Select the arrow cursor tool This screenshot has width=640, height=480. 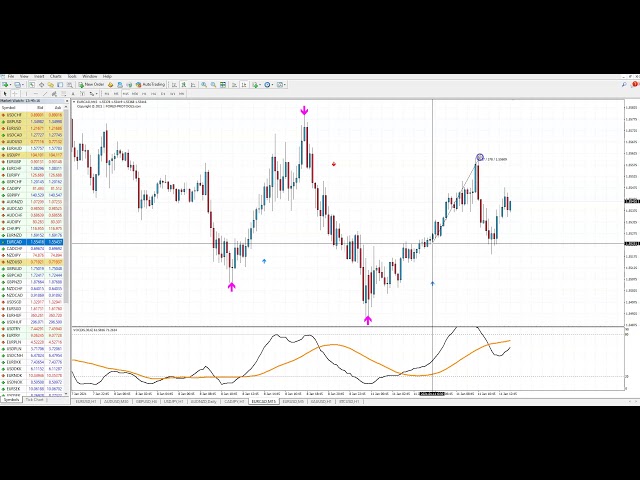click(5, 94)
